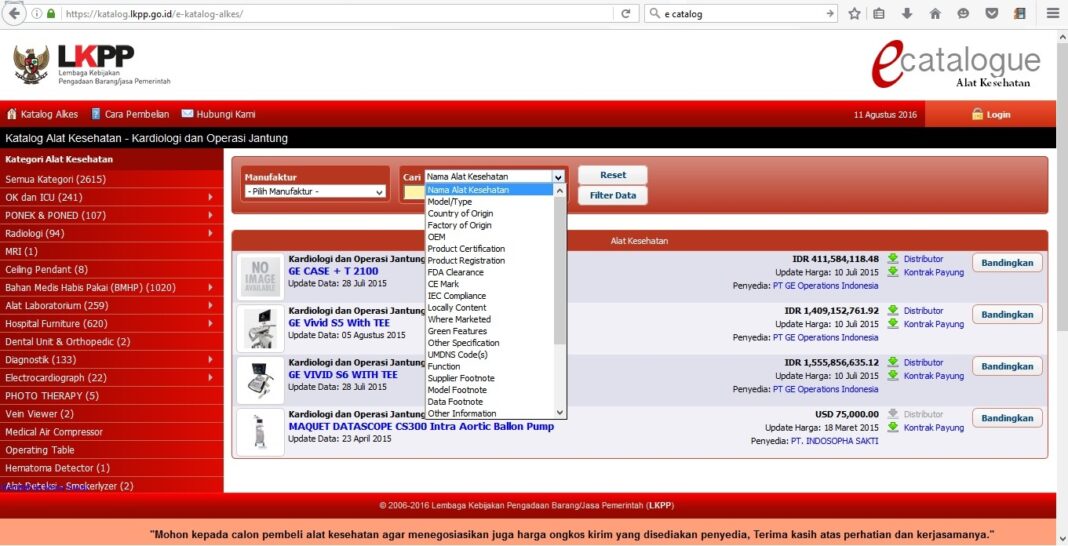Image resolution: width=1068 pixels, height=546 pixels.
Task: Bookmark this page using the star icon
Action: pos(855,14)
